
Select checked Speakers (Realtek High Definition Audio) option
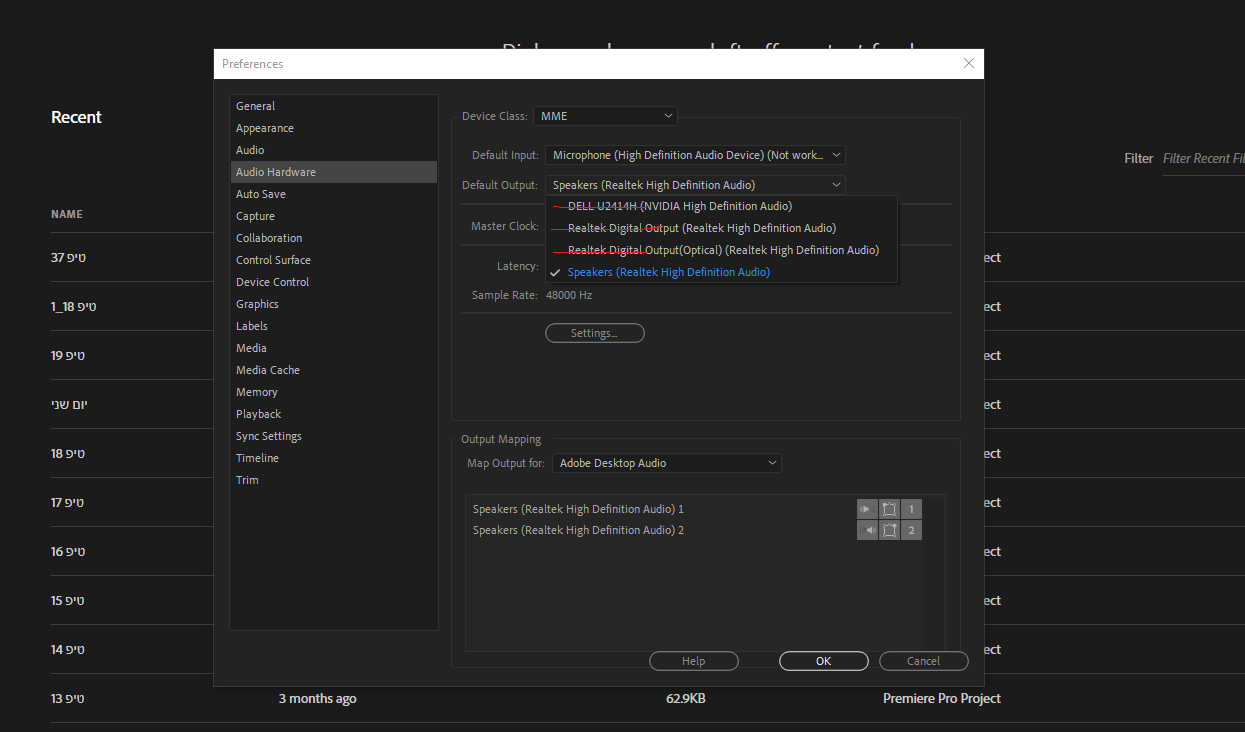(x=721, y=272)
